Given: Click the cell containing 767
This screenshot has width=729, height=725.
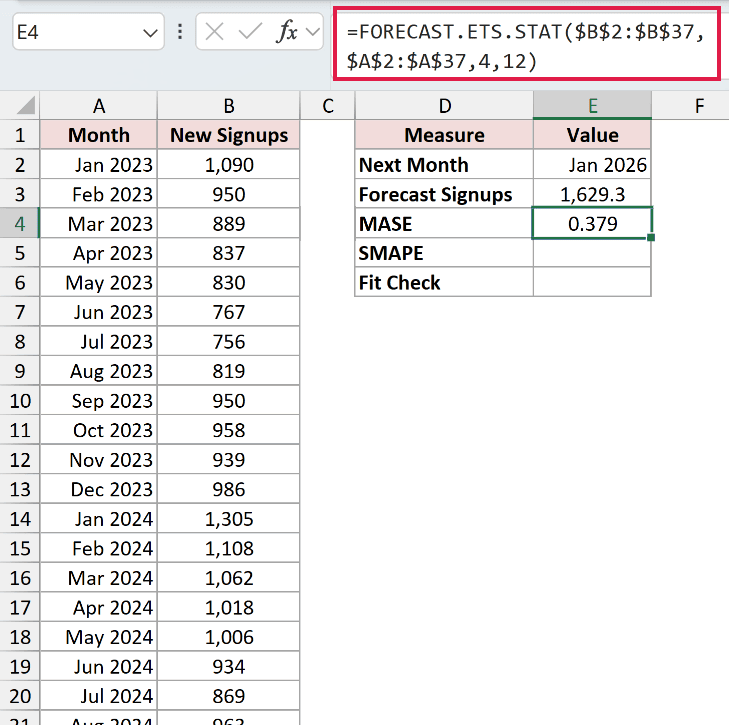Looking at the screenshot, I should click(x=229, y=312).
